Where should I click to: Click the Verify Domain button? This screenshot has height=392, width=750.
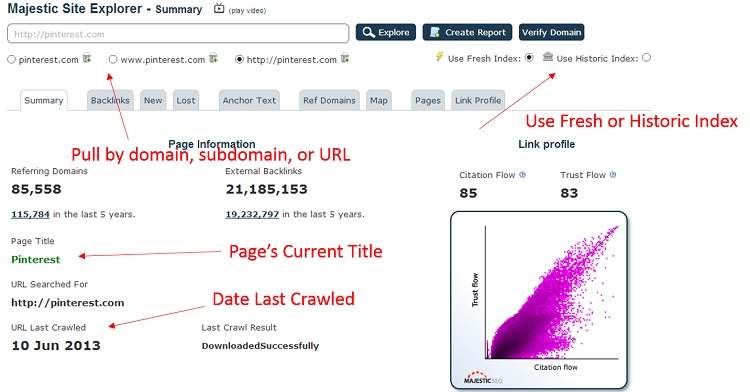pos(551,32)
